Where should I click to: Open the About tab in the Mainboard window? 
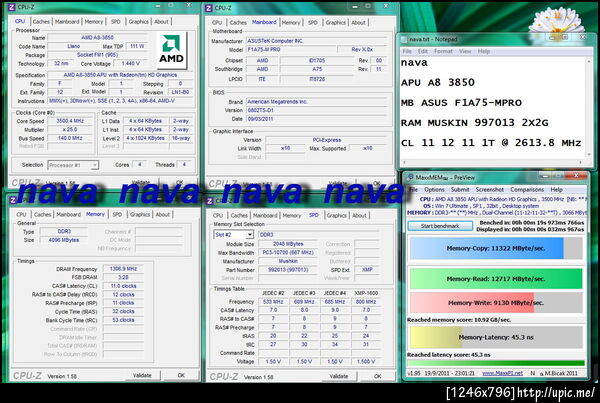[358, 23]
